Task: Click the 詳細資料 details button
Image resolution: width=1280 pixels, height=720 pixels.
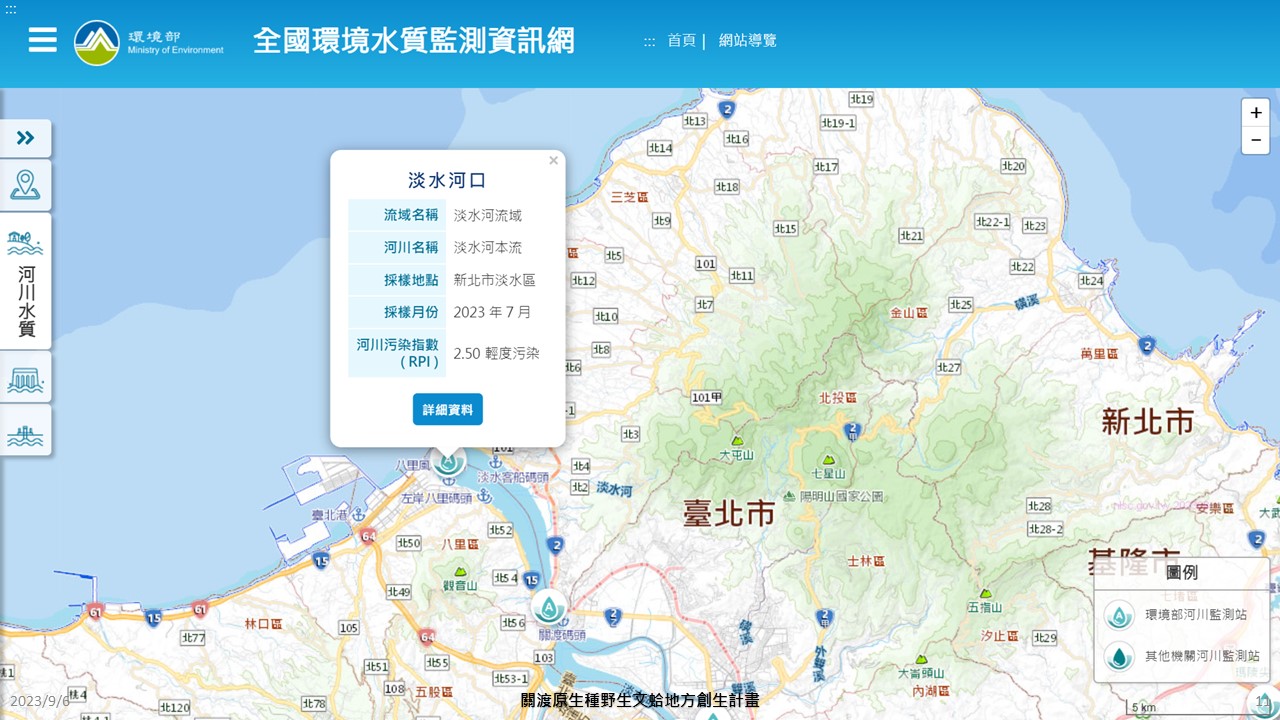Action: (x=448, y=409)
